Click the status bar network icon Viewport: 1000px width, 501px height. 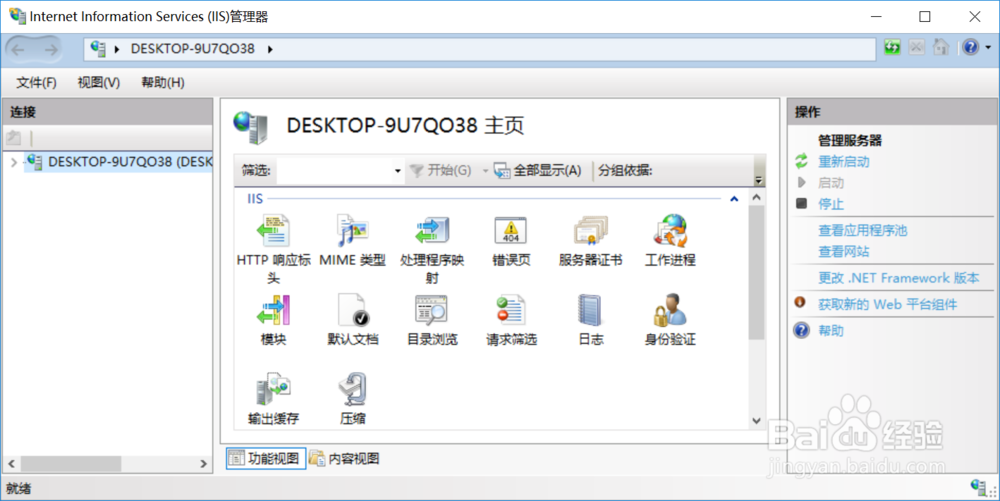(979, 487)
